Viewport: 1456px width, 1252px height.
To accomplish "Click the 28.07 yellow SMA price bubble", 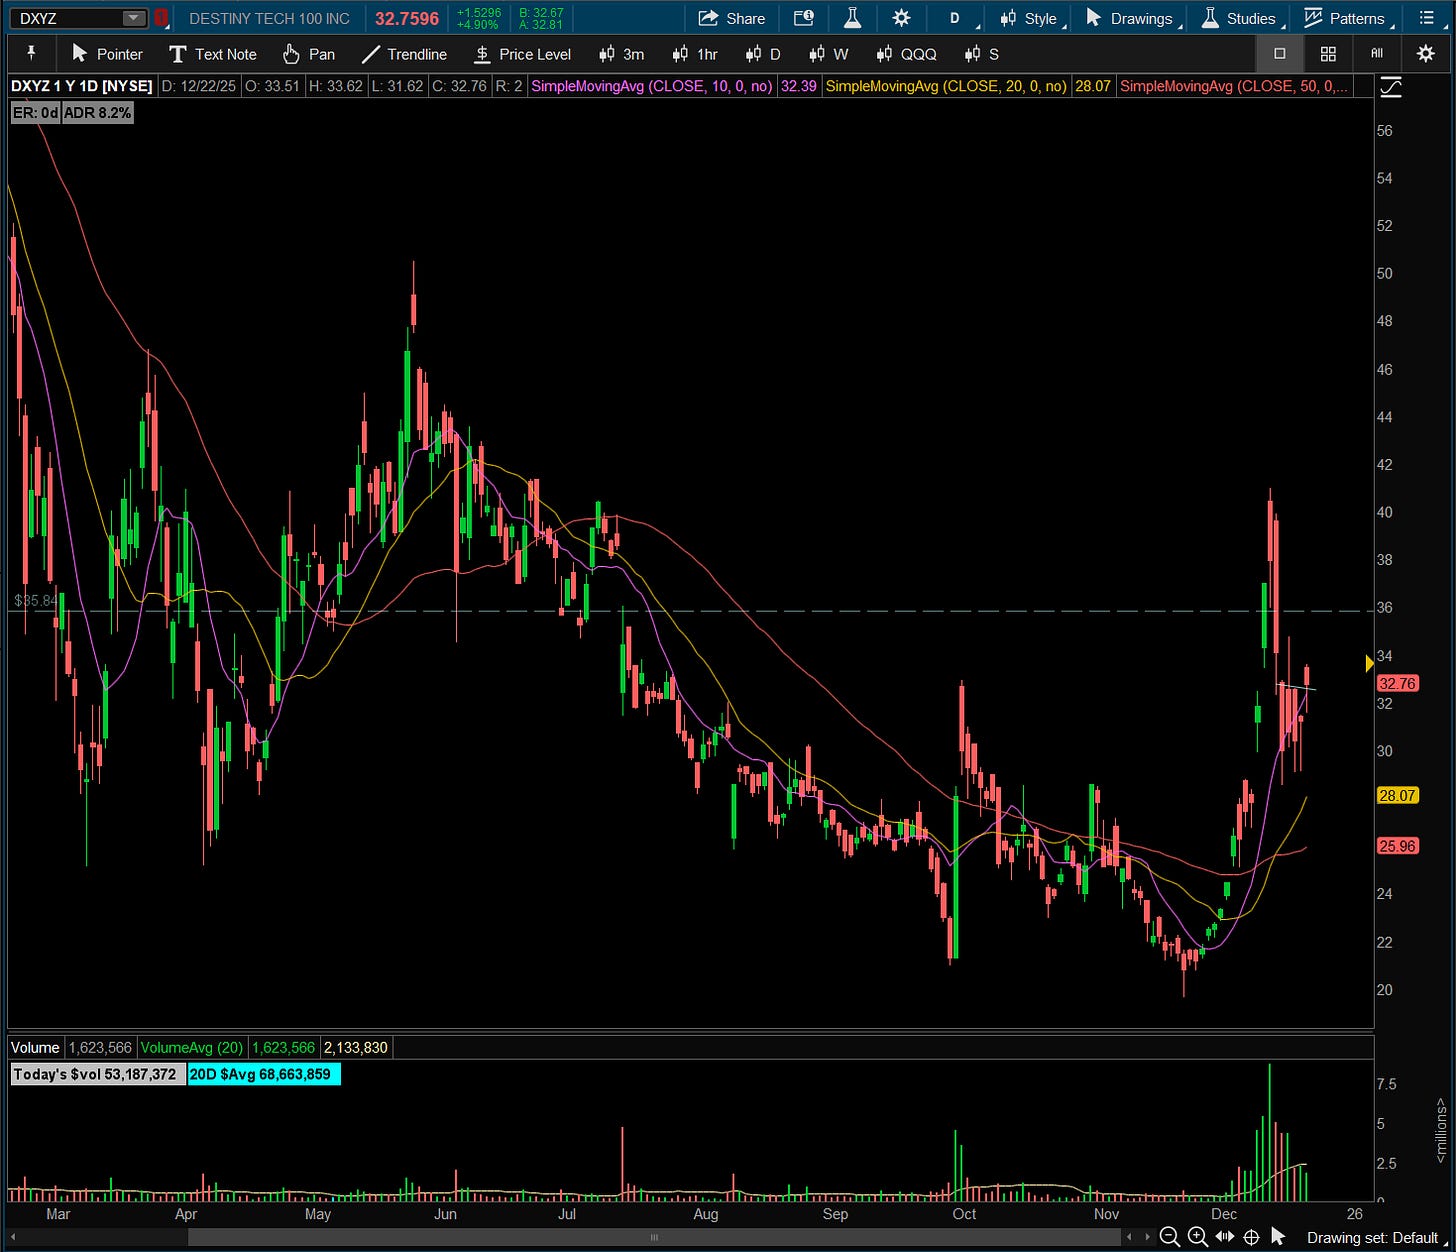I will click(x=1397, y=796).
